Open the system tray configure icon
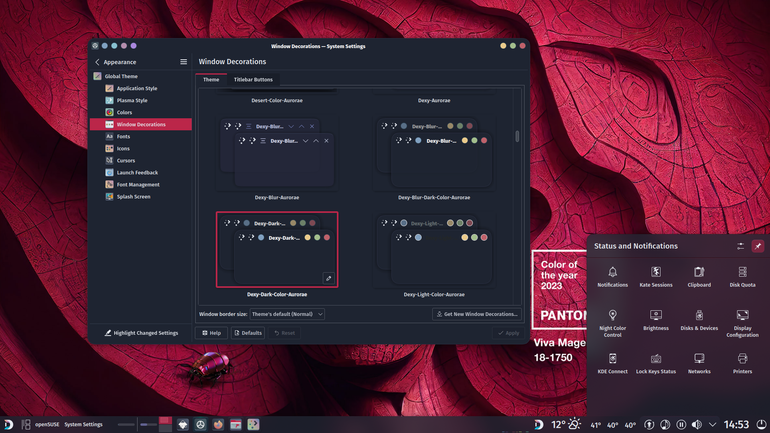Viewport: 770px width, 433px height. [740, 246]
